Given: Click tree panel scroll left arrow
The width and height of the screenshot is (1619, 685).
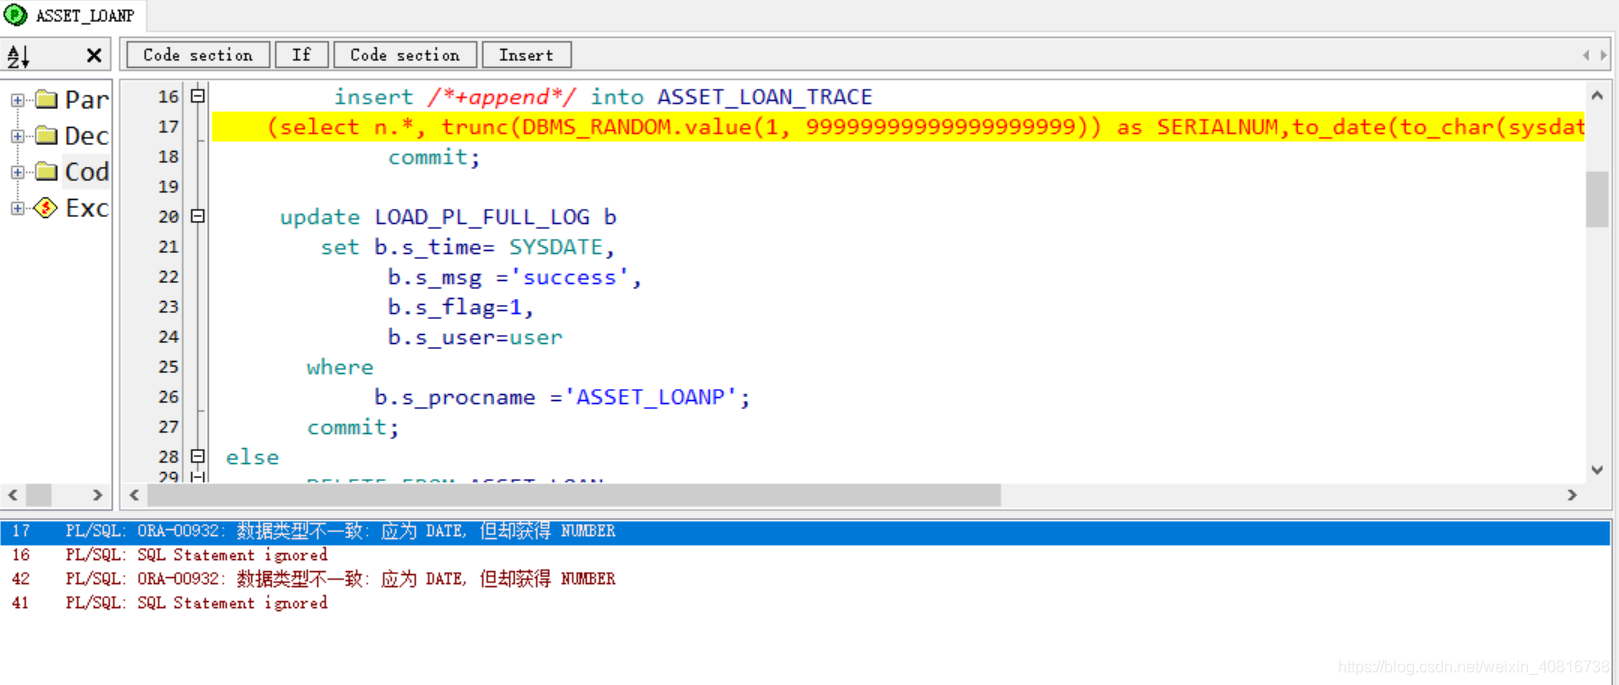Looking at the screenshot, I should tap(13, 495).
